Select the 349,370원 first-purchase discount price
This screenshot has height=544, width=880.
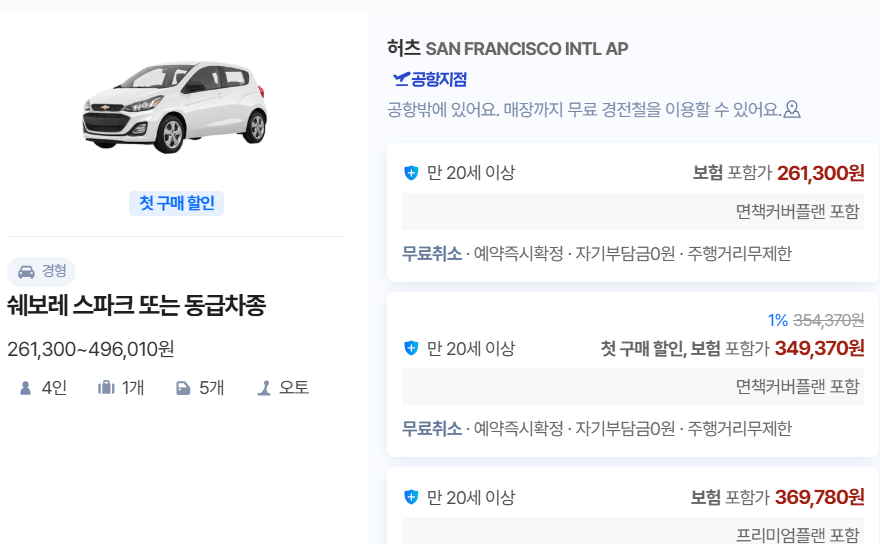point(819,349)
